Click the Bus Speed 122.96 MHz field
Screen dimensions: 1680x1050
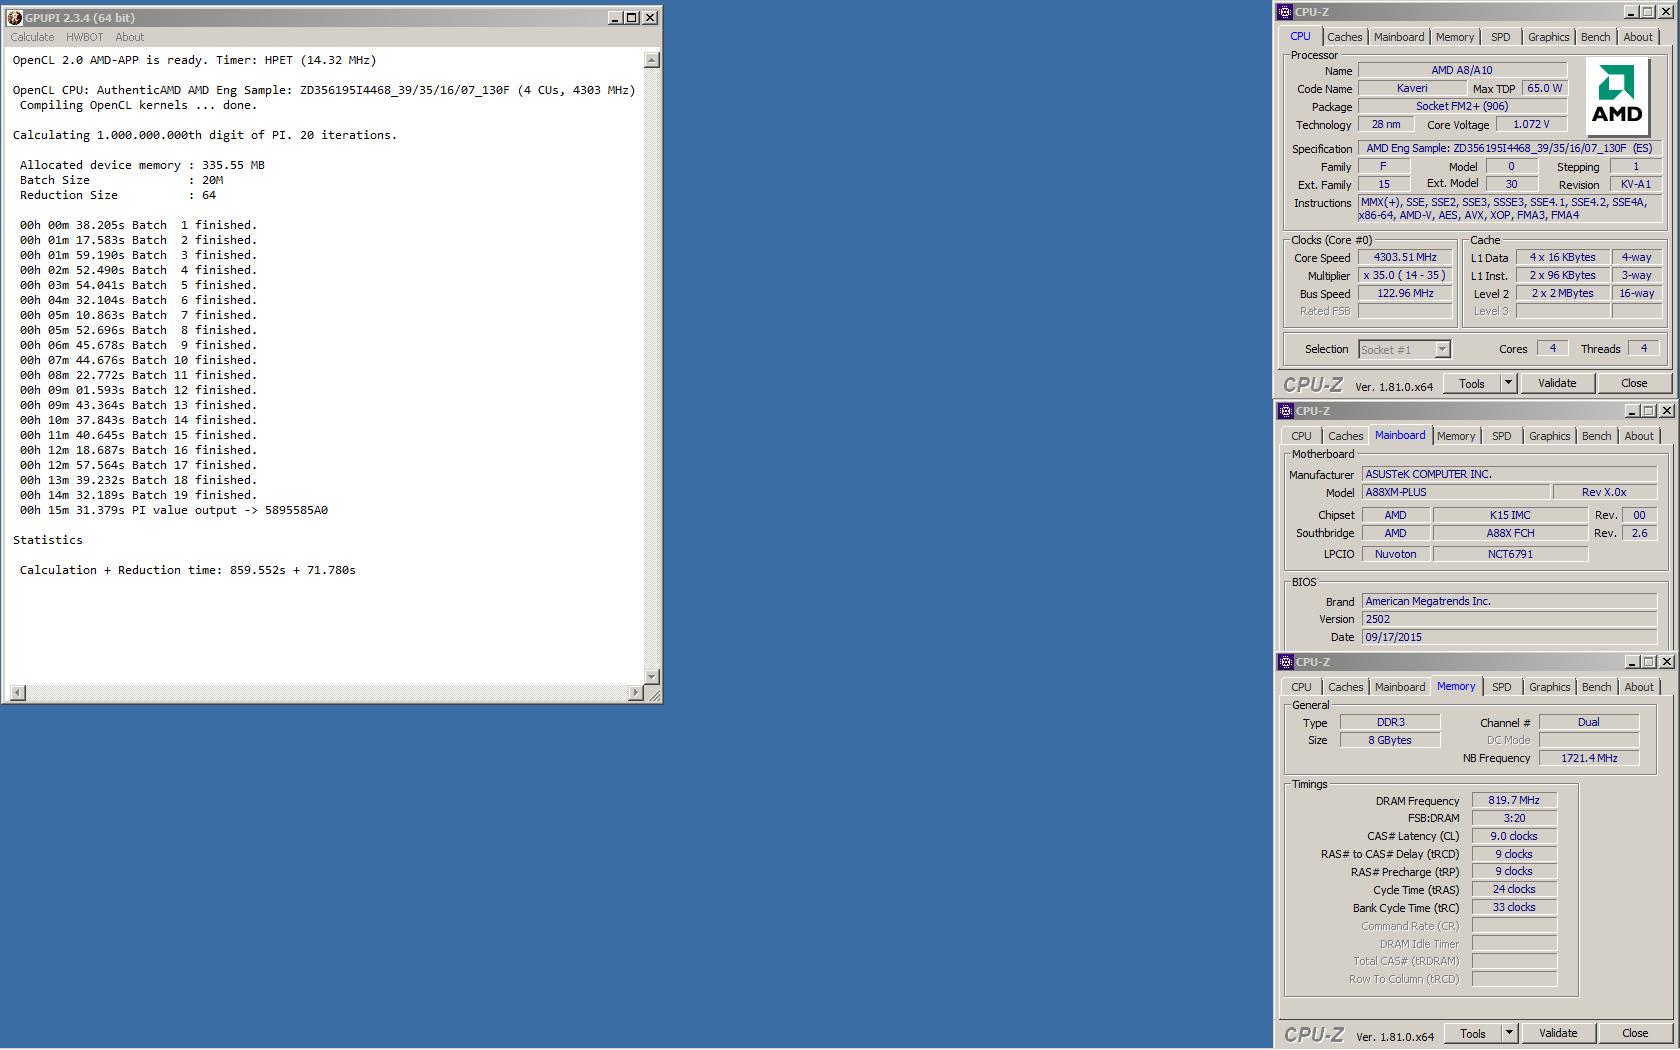pos(1405,293)
